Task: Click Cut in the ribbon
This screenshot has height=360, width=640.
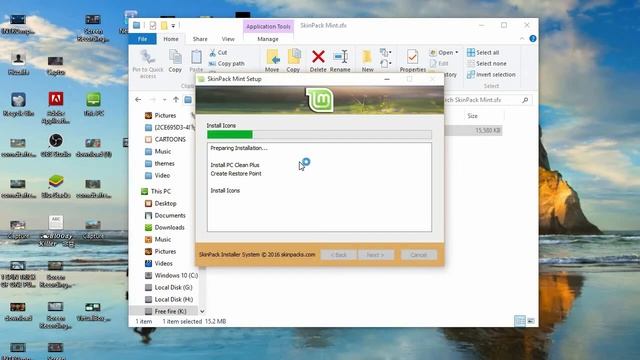Action: coord(218,53)
